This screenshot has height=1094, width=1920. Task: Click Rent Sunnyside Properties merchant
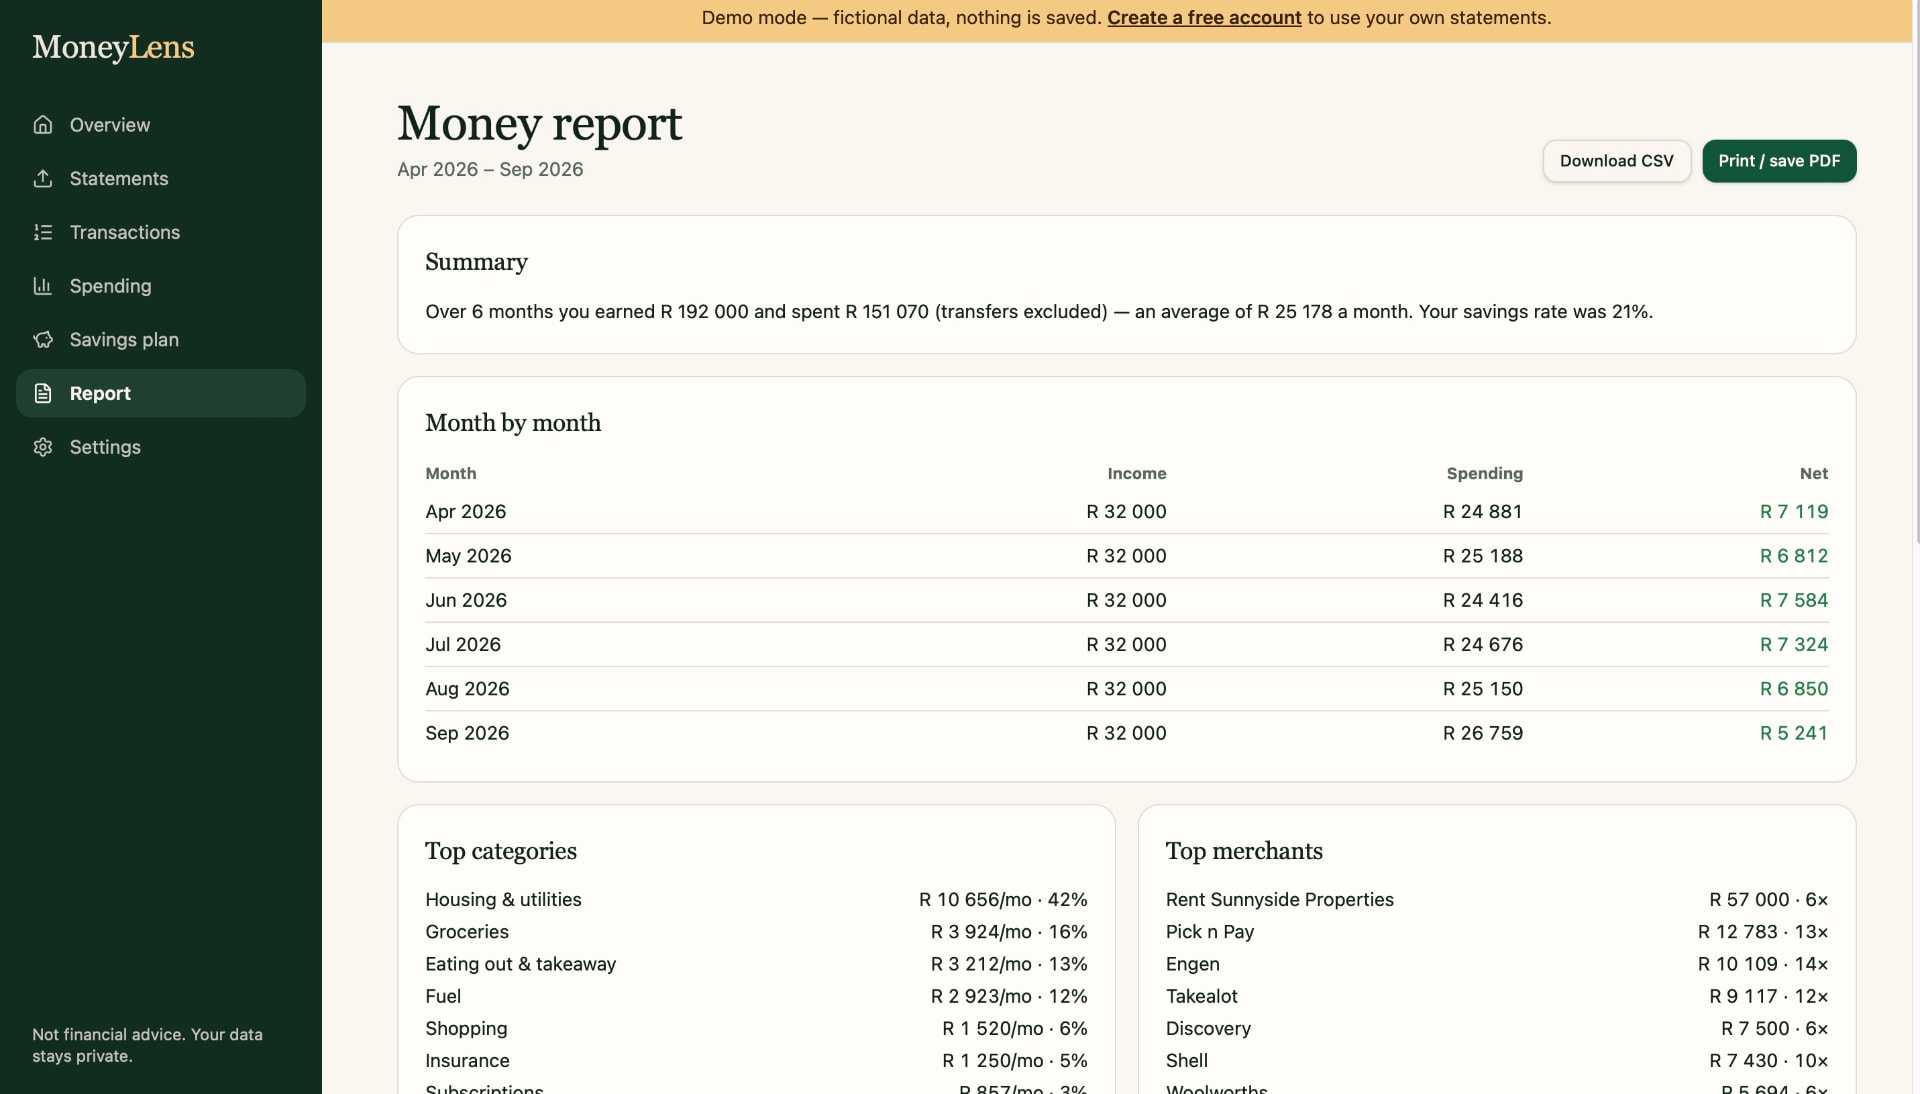[1279, 900]
